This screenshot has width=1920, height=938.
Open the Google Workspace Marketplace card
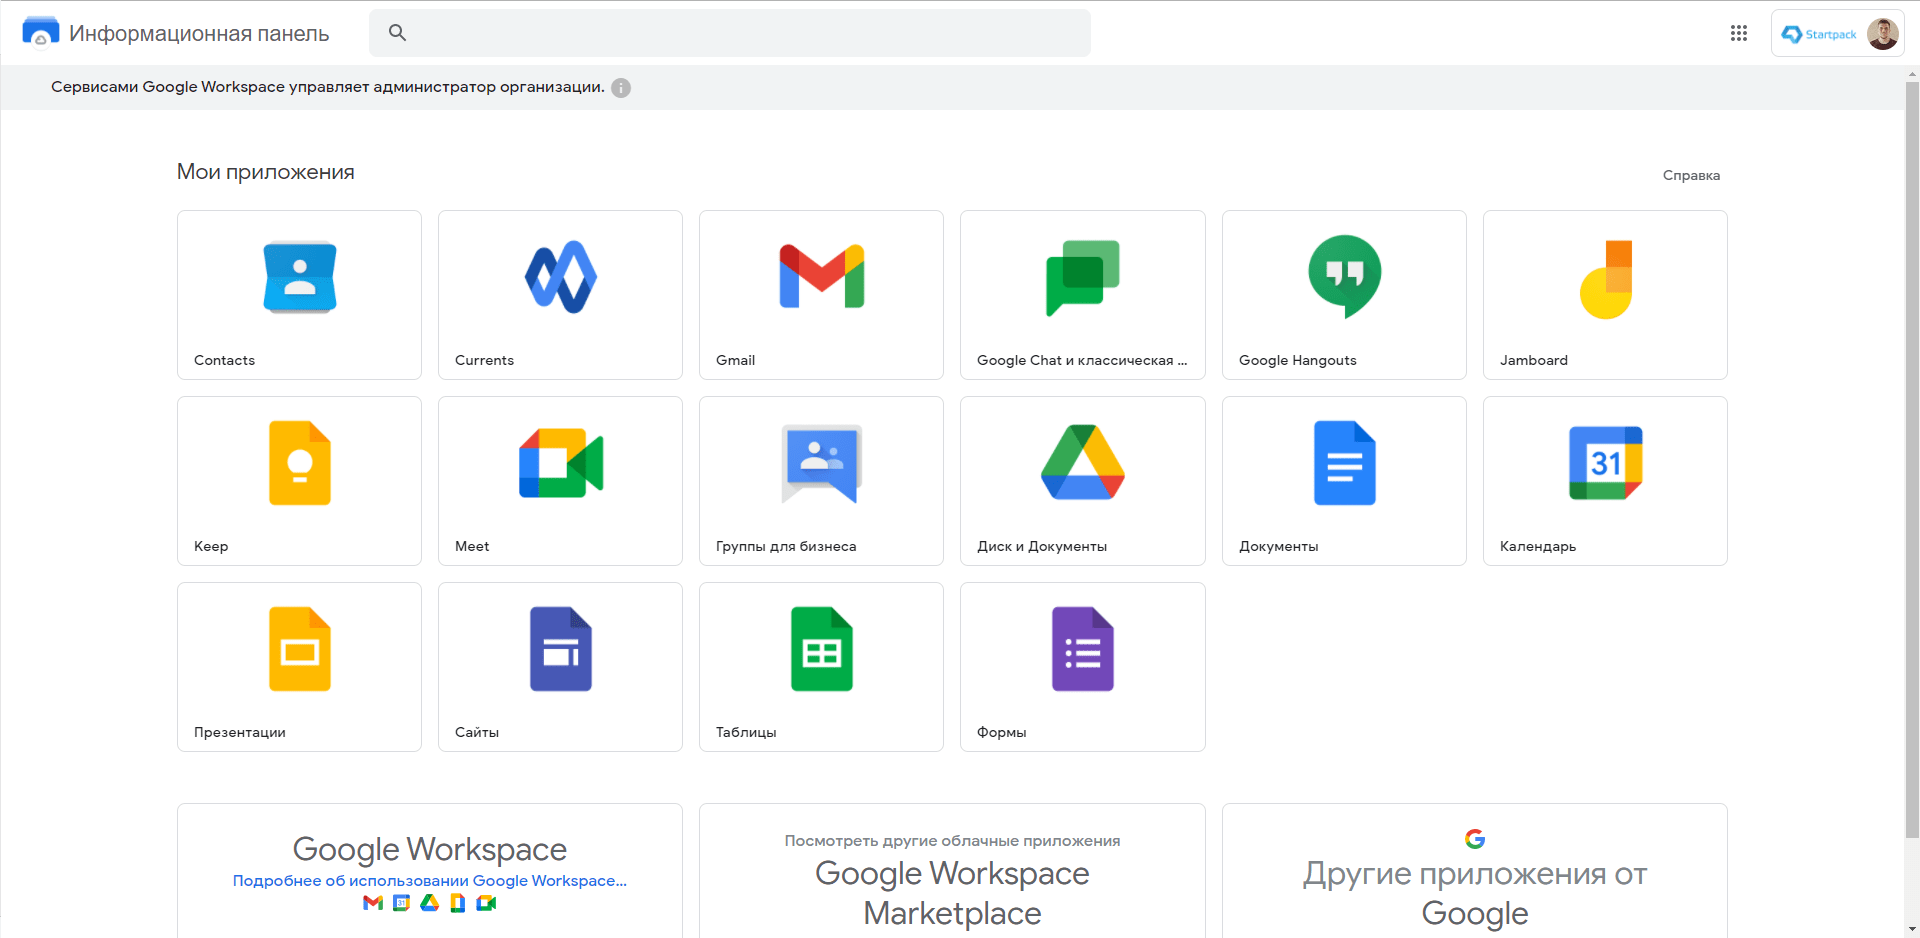click(952, 871)
